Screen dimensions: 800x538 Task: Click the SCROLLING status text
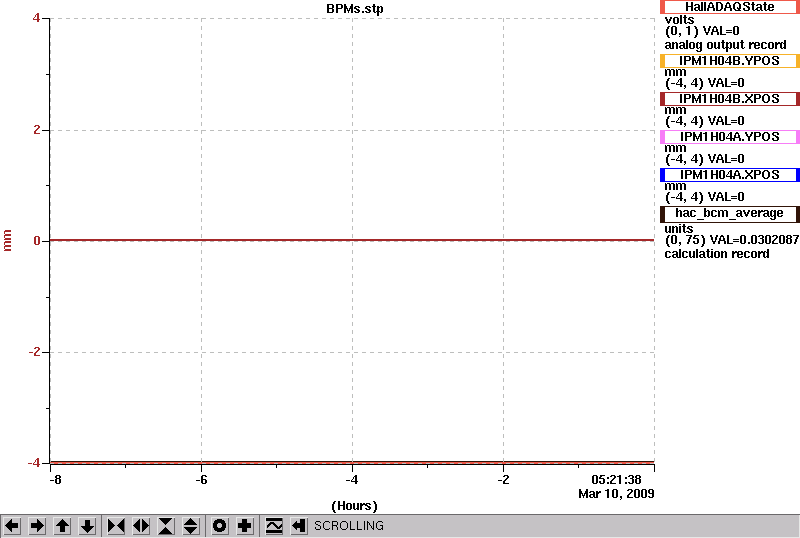click(348, 526)
